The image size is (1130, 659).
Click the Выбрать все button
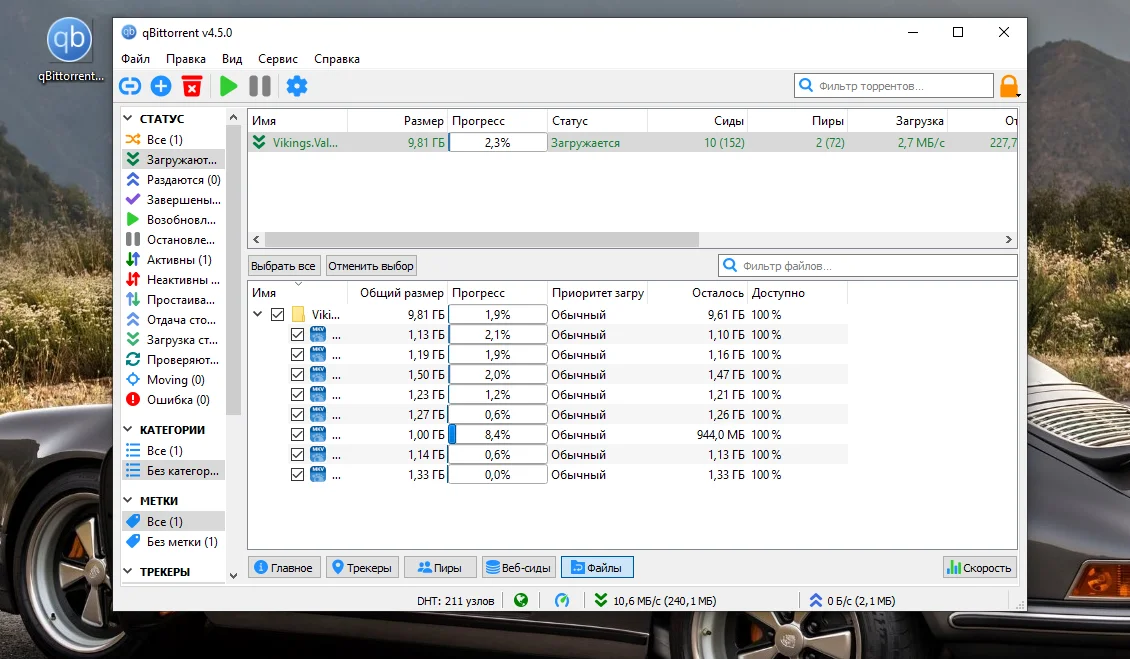coord(284,266)
